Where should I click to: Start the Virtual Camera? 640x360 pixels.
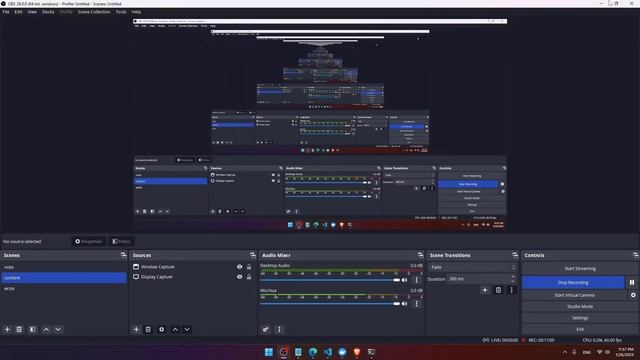[574, 295]
